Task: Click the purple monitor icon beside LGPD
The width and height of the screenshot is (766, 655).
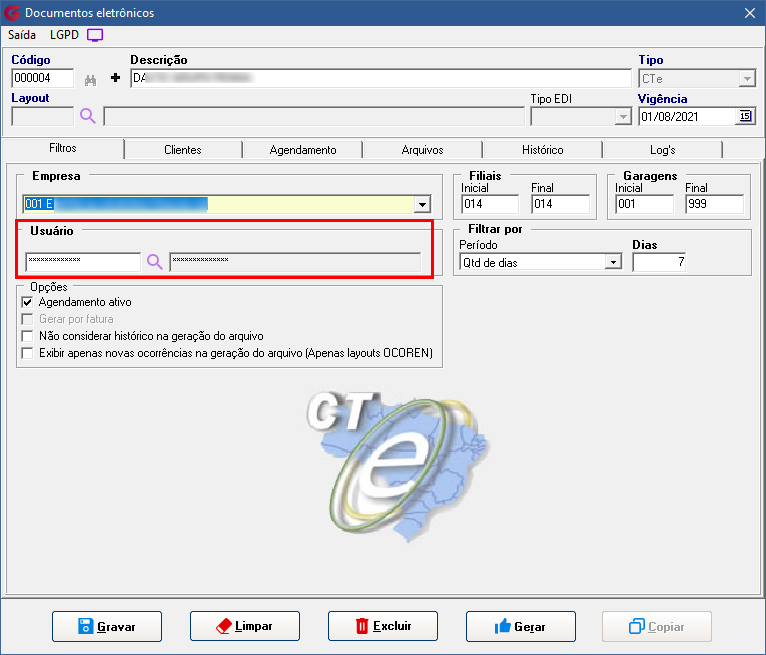Action: coord(95,35)
